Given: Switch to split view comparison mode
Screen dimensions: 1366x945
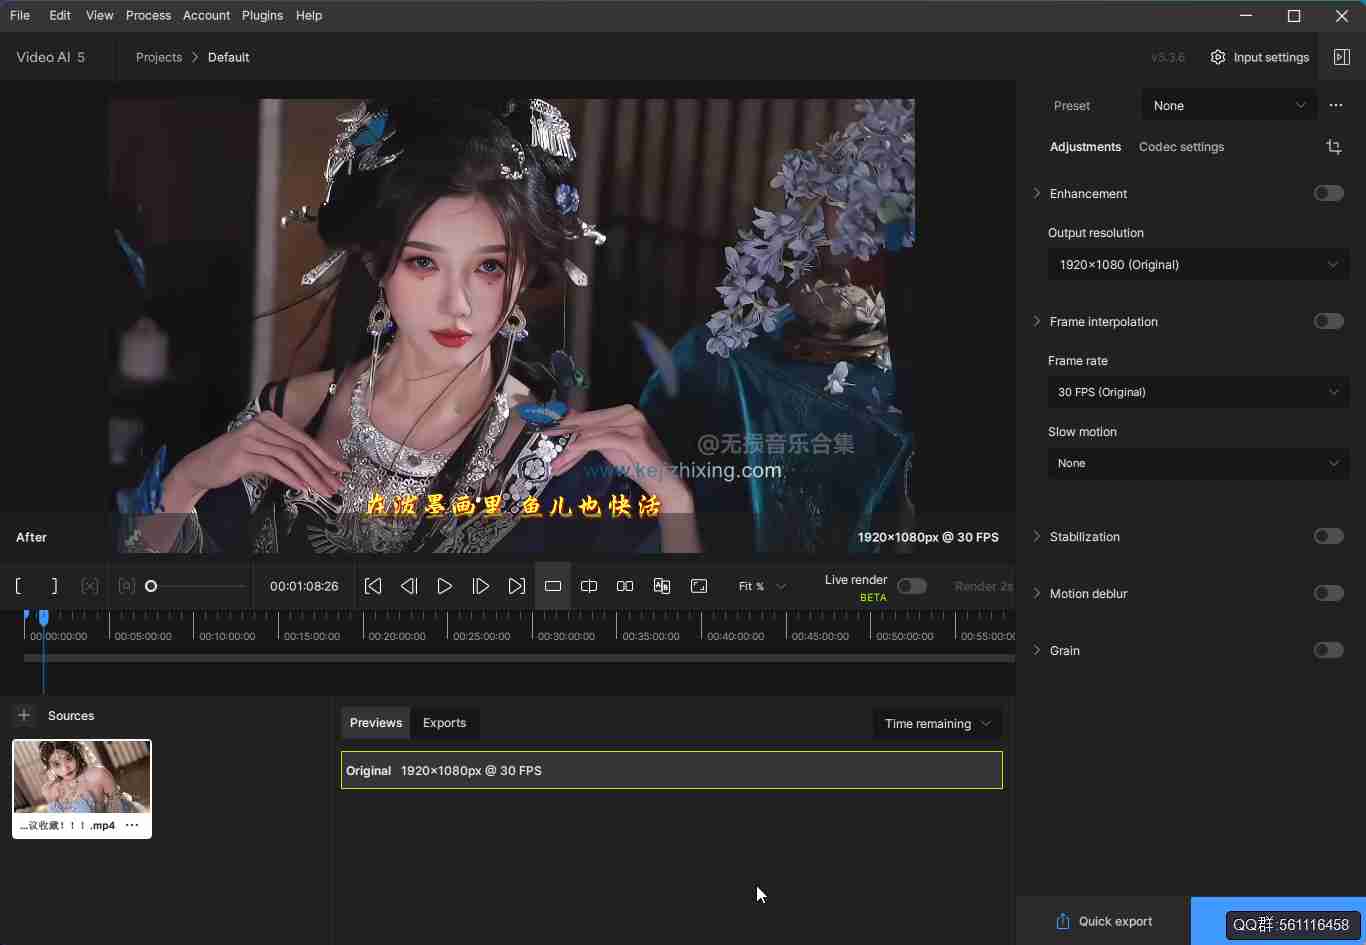Looking at the screenshot, I should [589, 586].
